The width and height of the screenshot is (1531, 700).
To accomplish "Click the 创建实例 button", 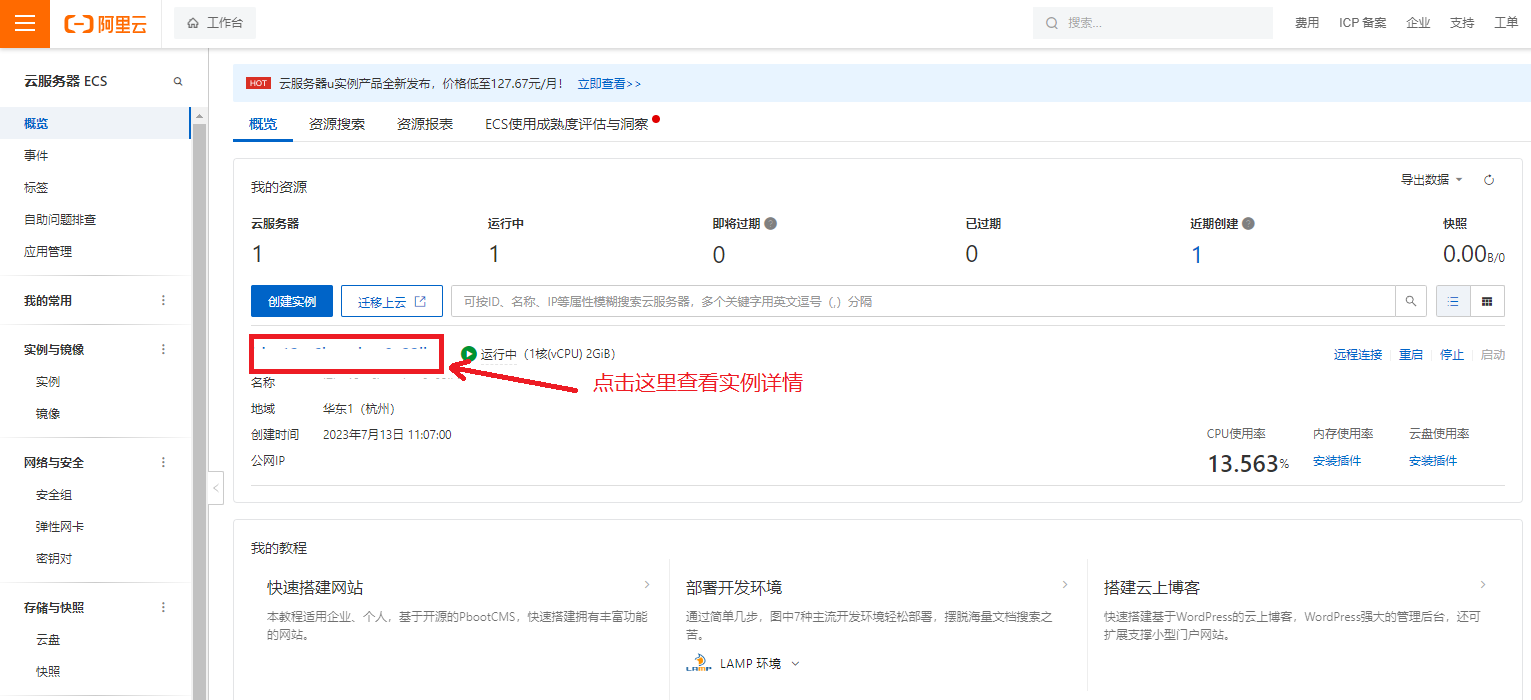I will (292, 301).
